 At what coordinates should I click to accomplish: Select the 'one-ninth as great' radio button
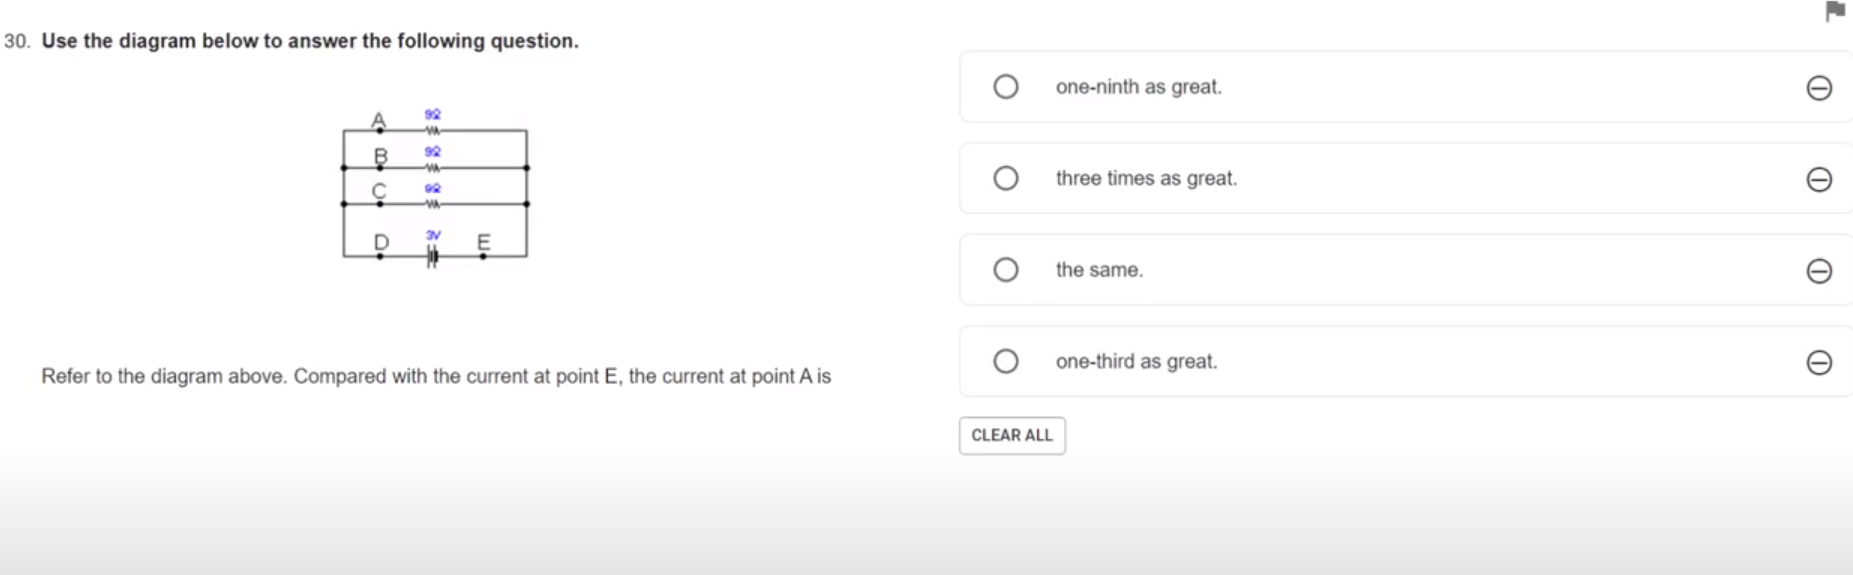[x=1006, y=87]
